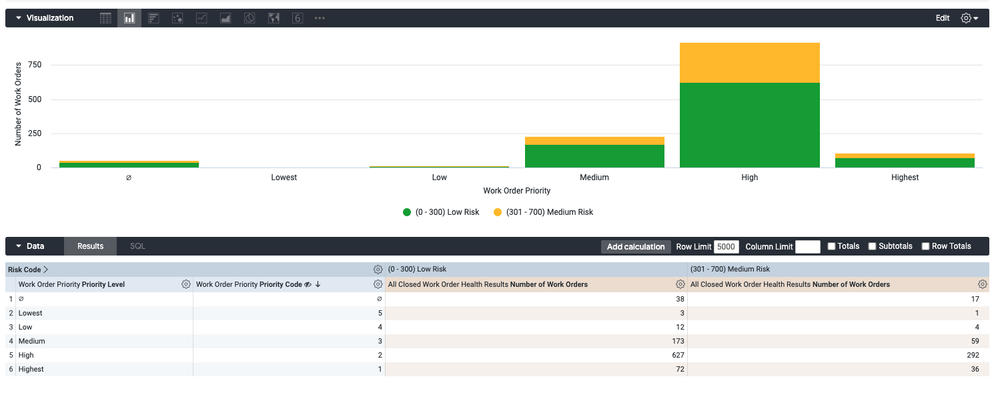Select the Single Value visualization icon
The image size is (998, 395).
click(297, 18)
